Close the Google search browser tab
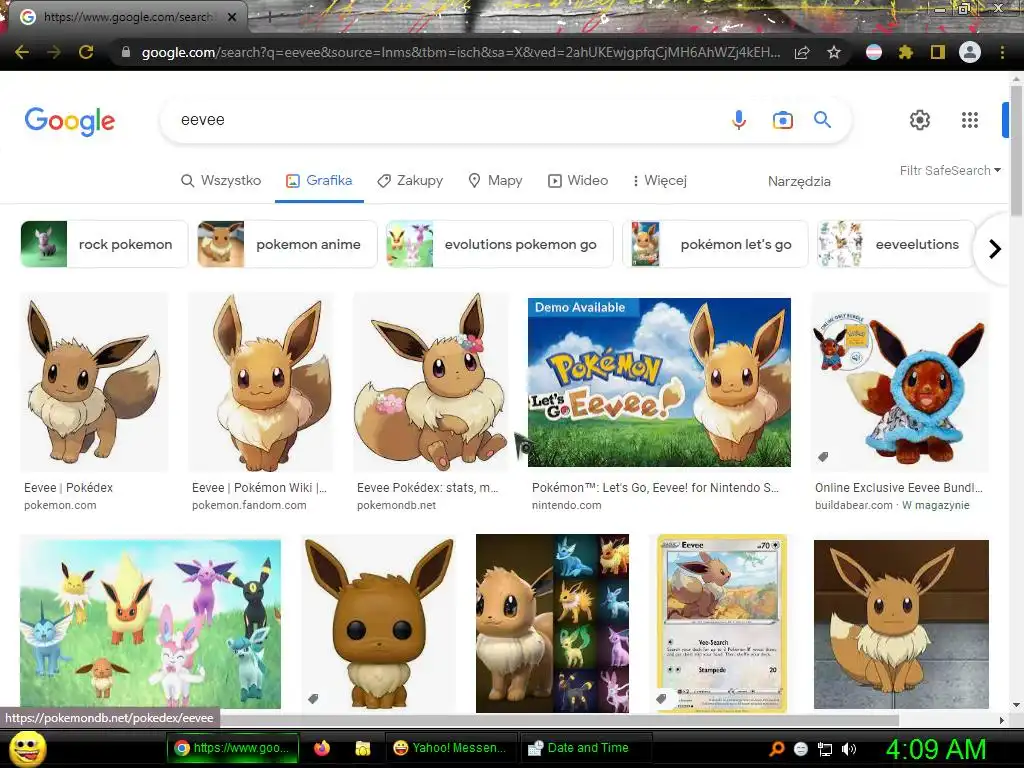This screenshot has height=768, width=1024. [x=232, y=17]
